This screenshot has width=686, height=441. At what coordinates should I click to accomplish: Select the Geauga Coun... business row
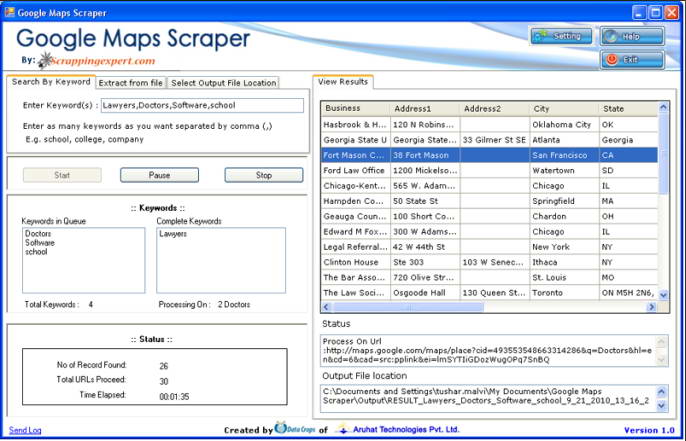pos(489,217)
